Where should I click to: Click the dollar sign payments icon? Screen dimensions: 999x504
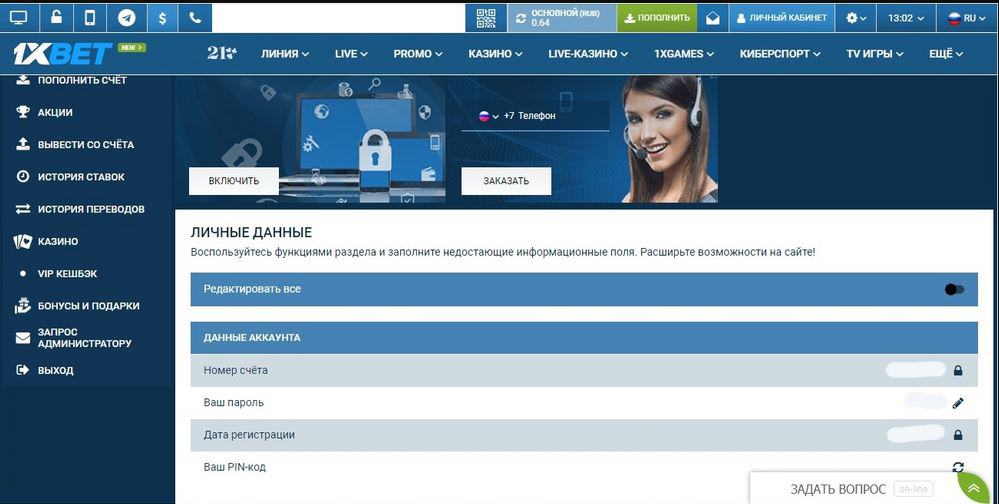(x=162, y=18)
